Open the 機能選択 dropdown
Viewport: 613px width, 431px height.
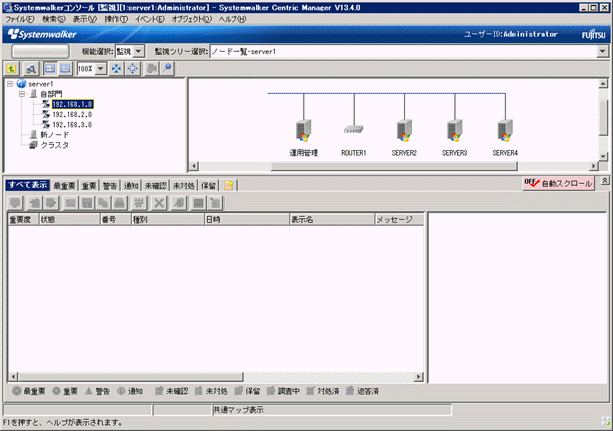point(139,50)
